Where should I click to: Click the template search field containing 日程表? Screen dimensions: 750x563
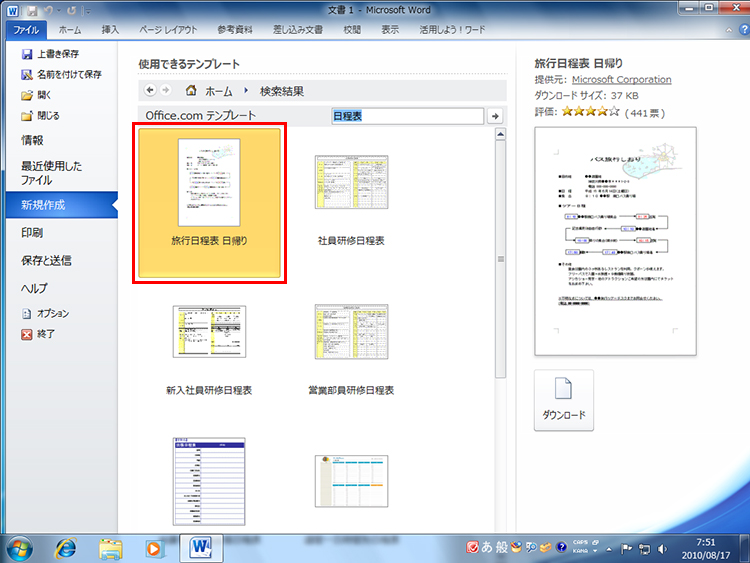coord(408,116)
